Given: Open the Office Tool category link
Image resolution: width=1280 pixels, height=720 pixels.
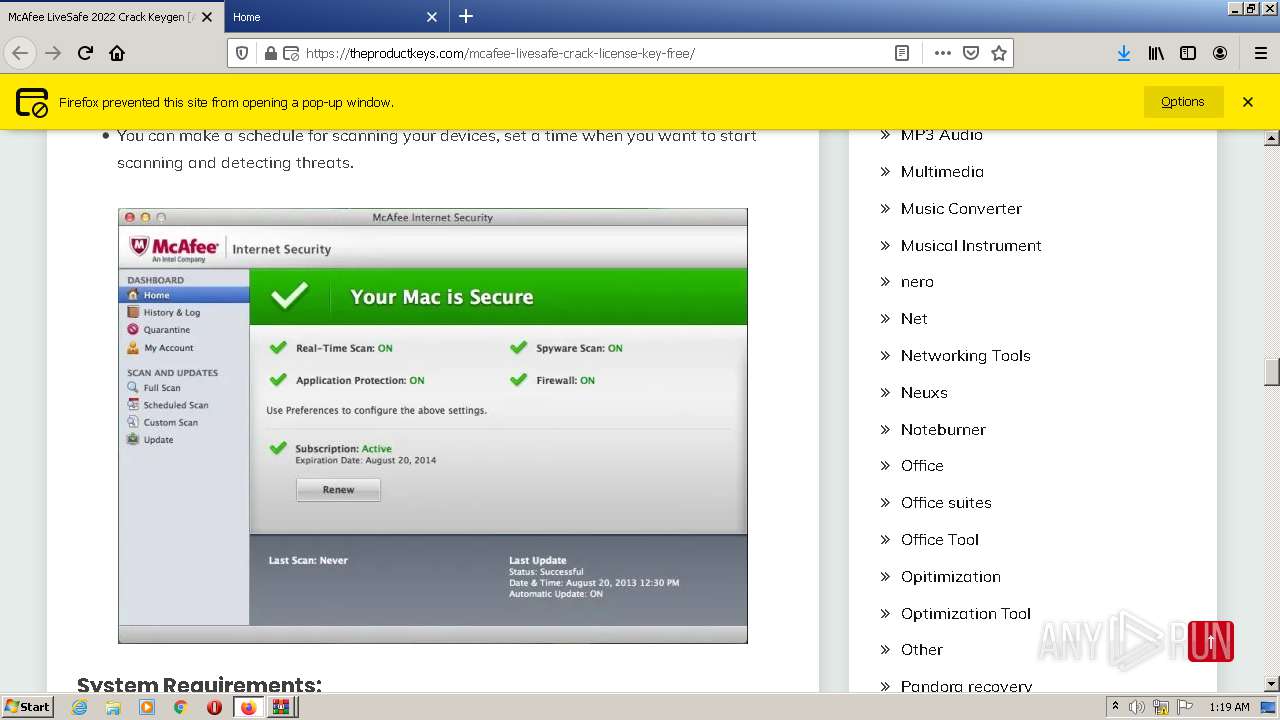Looking at the screenshot, I should click(x=940, y=540).
